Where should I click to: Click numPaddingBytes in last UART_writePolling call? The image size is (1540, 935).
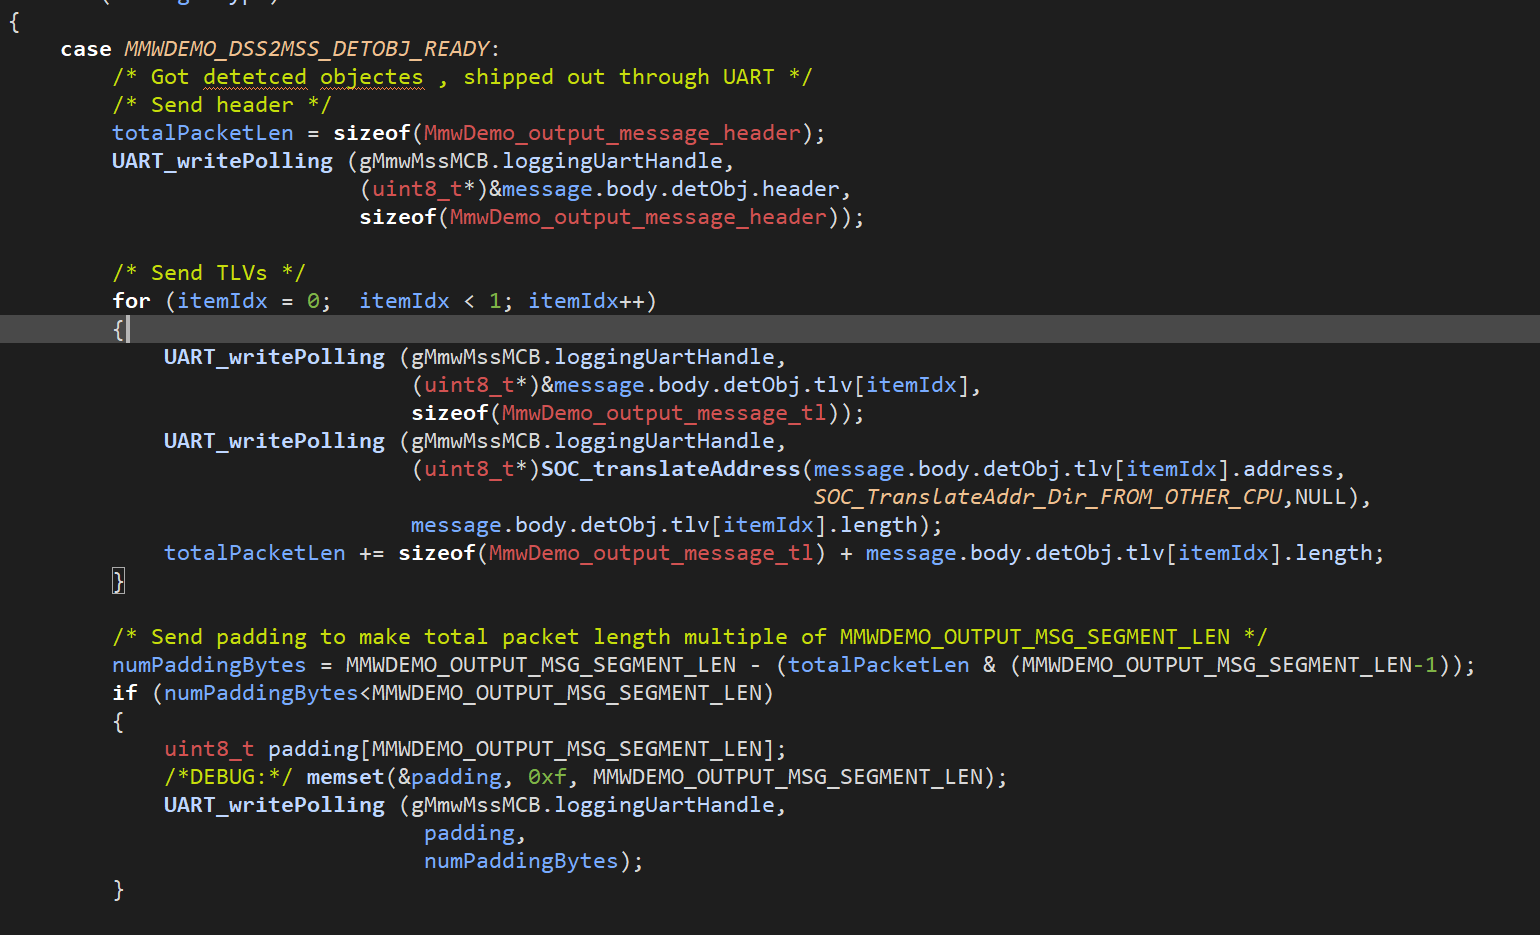[x=521, y=861]
